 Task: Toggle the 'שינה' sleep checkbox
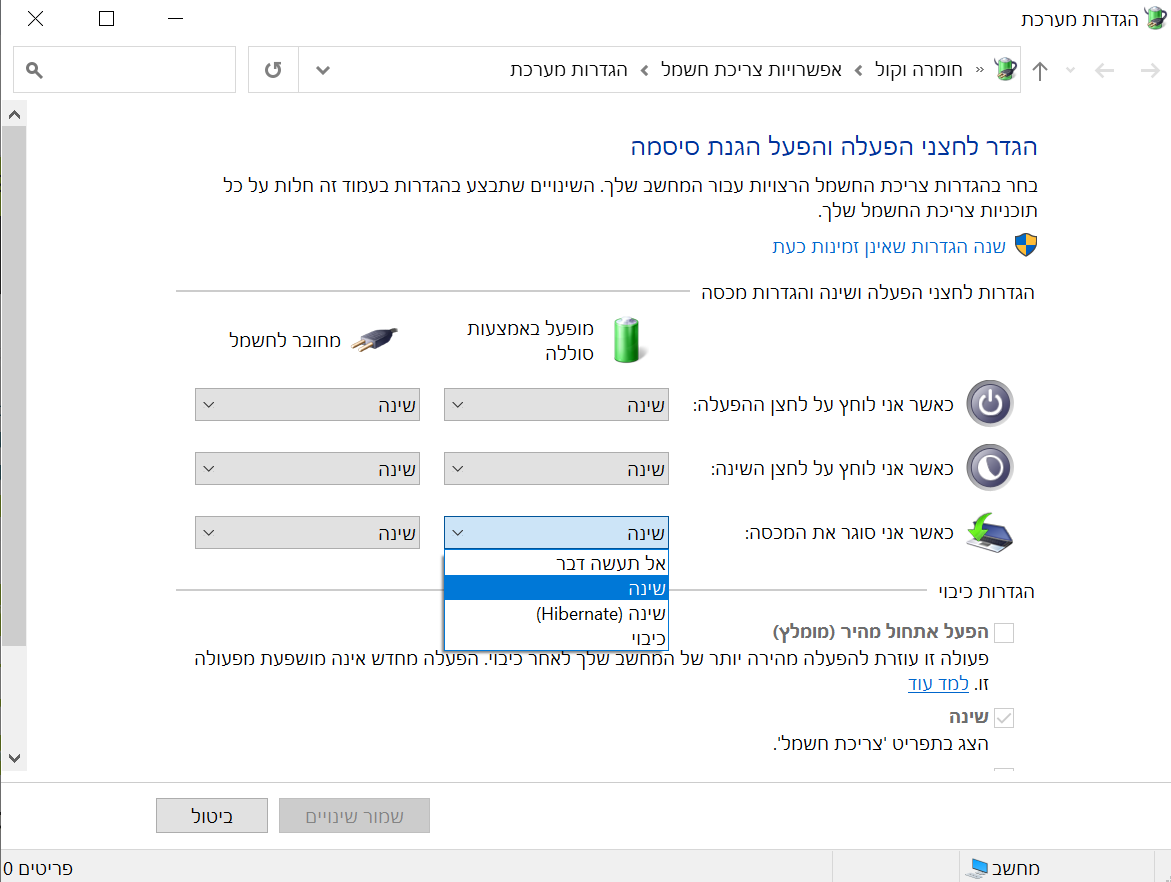(1004, 718)
